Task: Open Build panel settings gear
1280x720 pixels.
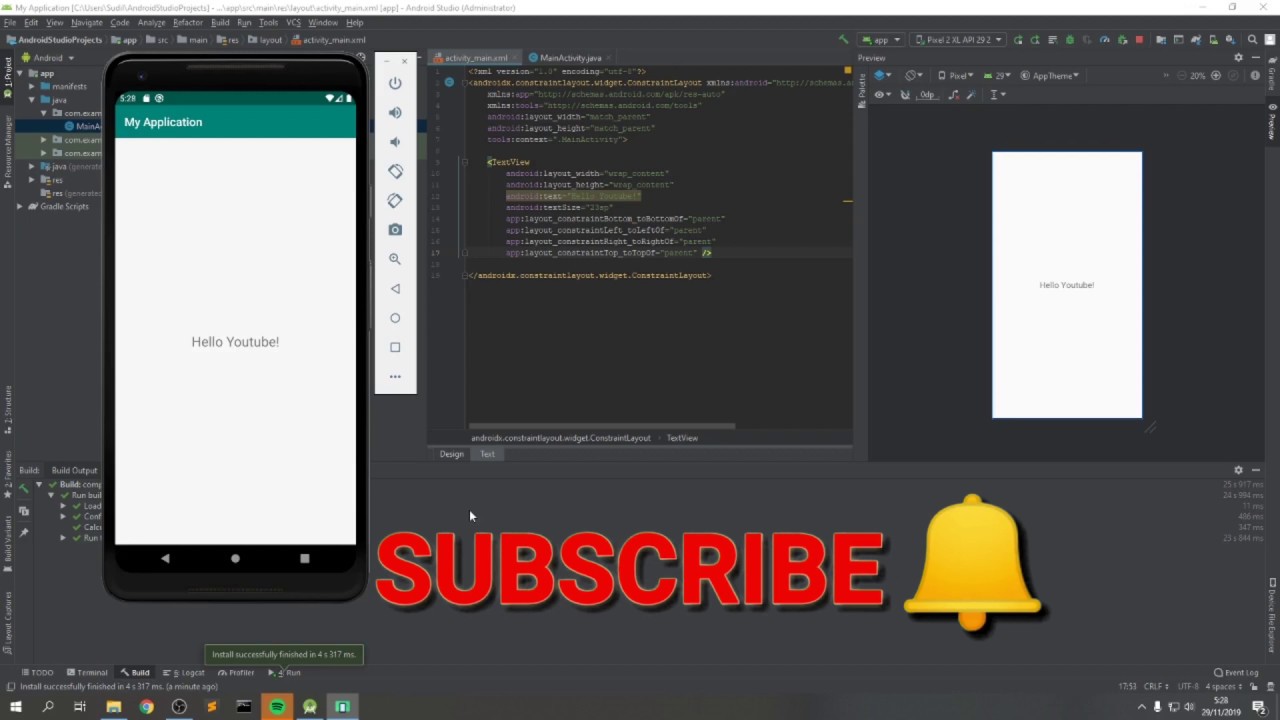Action: (1238, 470)
